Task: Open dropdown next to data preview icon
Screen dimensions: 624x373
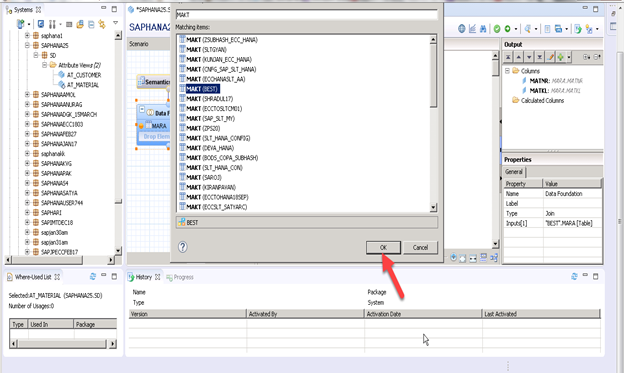Action: pos(536,29)
